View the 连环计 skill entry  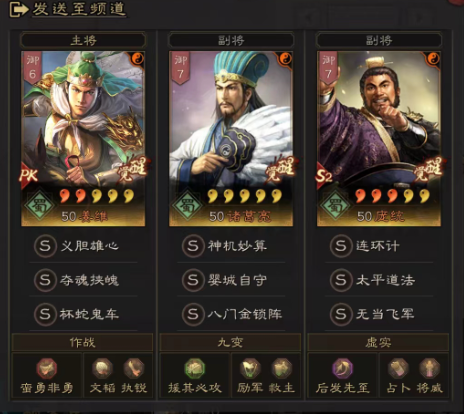point(379,246)
